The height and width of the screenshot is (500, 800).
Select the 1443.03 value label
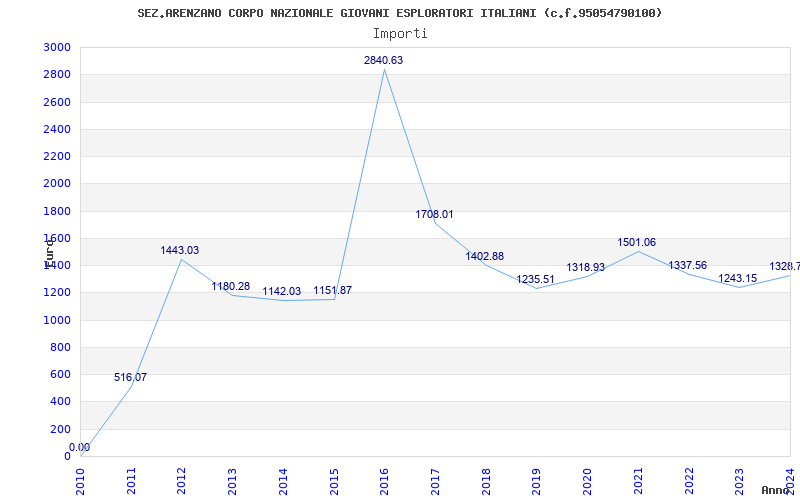pyautogui.click(x=180, y=251)
